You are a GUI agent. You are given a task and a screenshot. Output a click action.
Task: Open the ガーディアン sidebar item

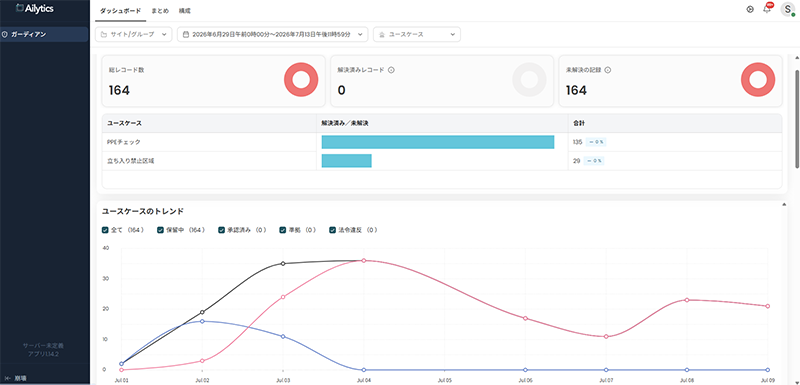pos(44,35)
